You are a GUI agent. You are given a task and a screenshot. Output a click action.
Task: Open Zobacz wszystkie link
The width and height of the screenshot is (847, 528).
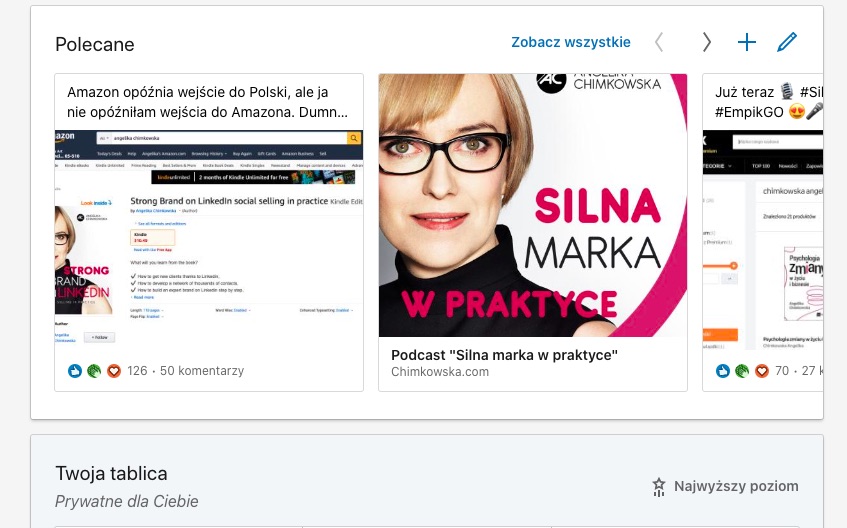point(570,42)
